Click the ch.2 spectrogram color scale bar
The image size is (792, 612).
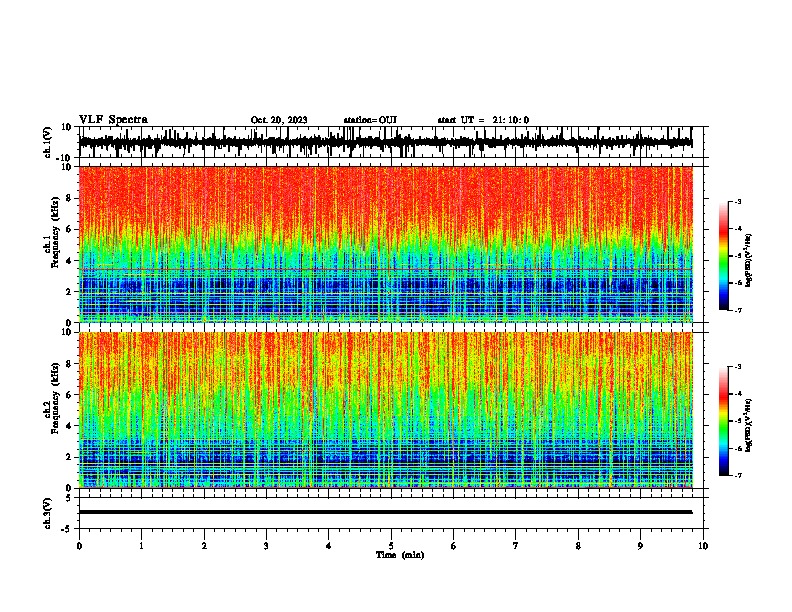click(x=724, y=421)
